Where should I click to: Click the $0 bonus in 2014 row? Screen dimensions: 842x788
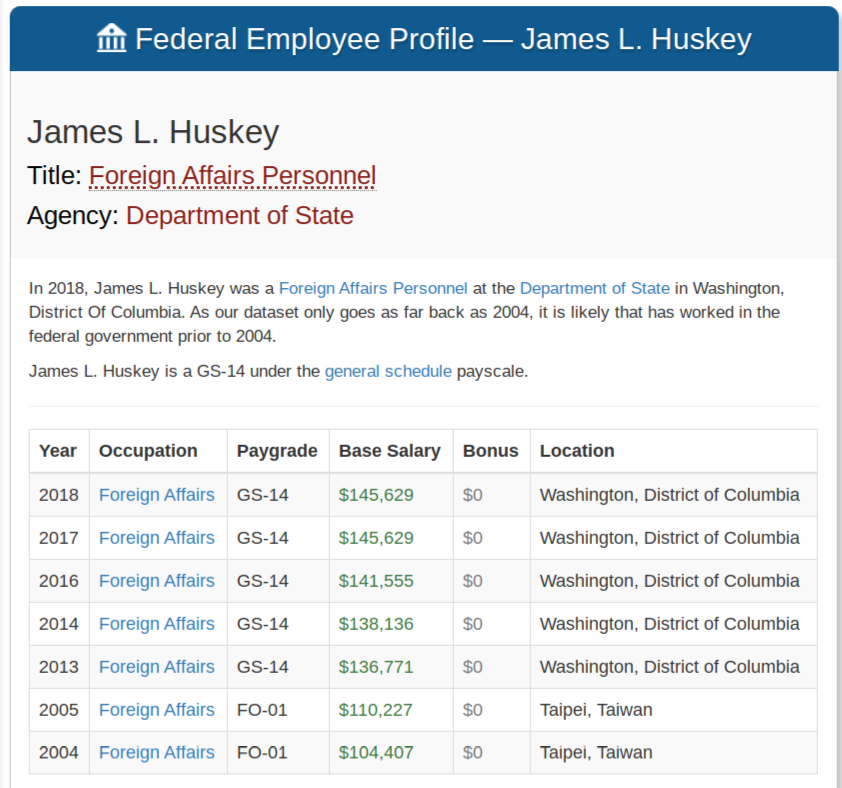(473, 624)
